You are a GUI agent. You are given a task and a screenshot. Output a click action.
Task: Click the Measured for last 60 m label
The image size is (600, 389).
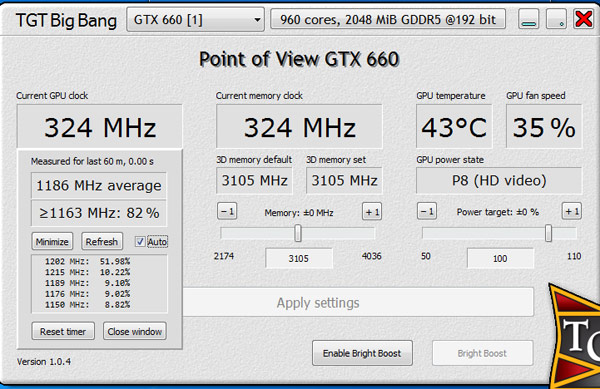[92, 161]
